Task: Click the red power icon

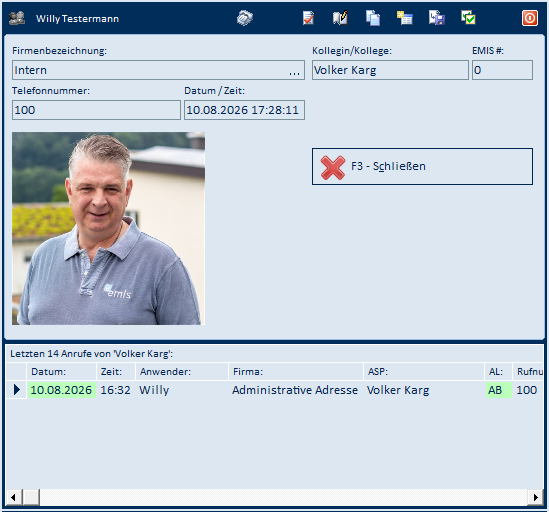Action: pyautogui.click(x=530, y=18)
